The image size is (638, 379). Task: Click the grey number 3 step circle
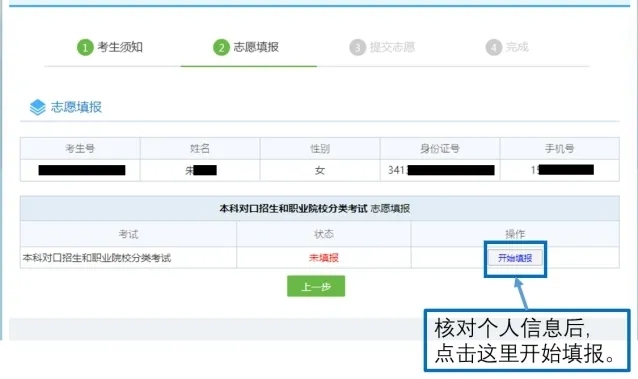click(x=358, y=48)
